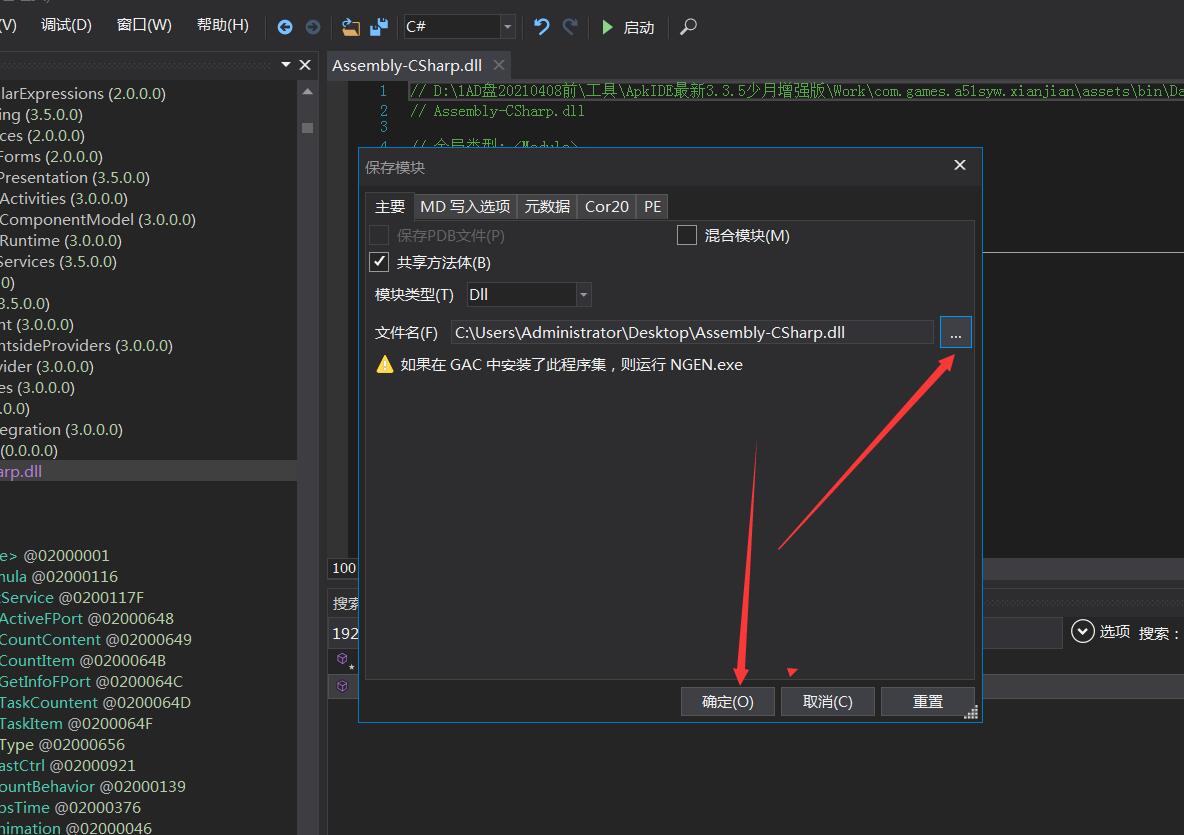This screenshot has width=1184, height=835.
Task: Select the osTime @02000376 class
Action: pyautogui.click(x=70, y=808)
